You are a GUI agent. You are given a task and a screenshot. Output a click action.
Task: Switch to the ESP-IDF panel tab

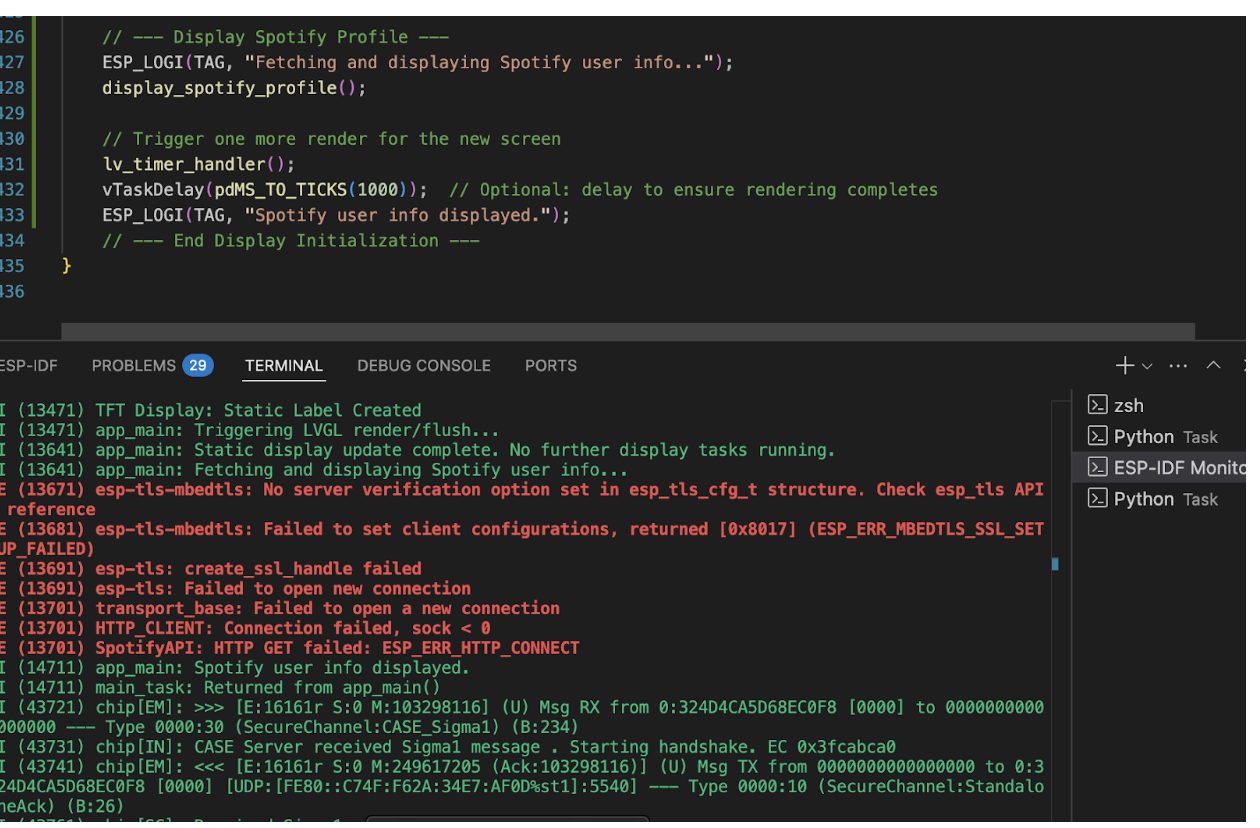[x=28, y=366]
